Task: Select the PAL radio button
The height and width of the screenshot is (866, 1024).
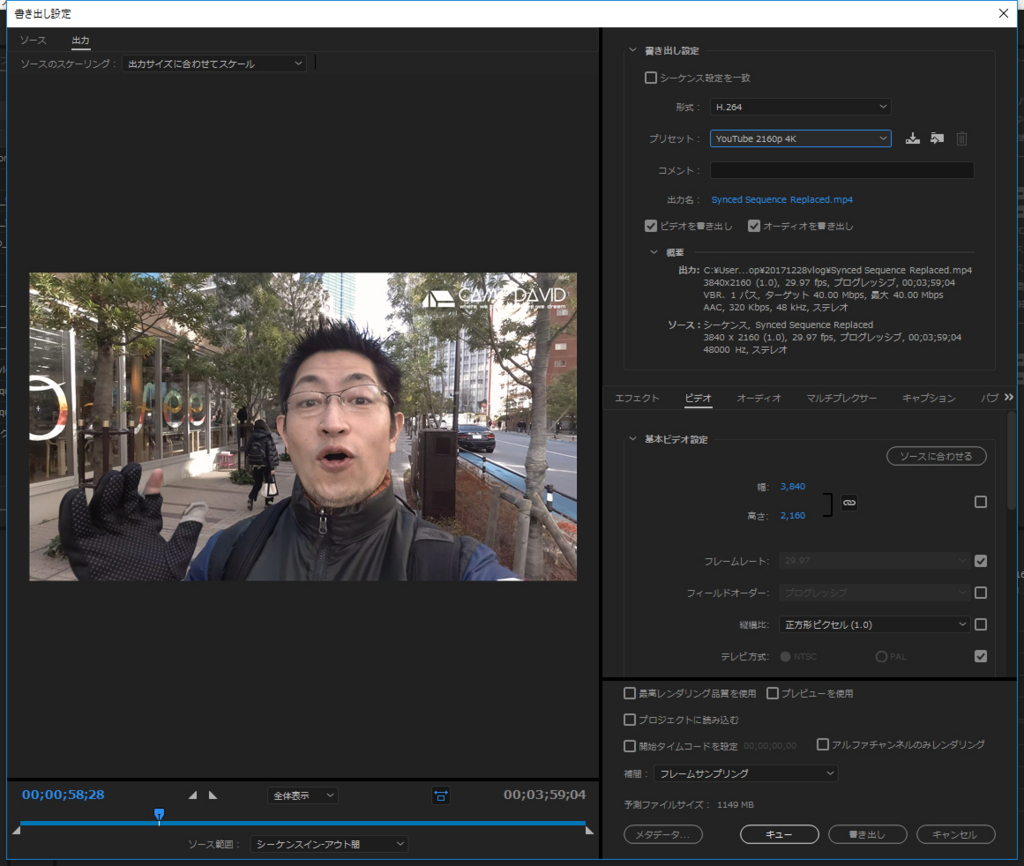Action: tap(881, 656)
